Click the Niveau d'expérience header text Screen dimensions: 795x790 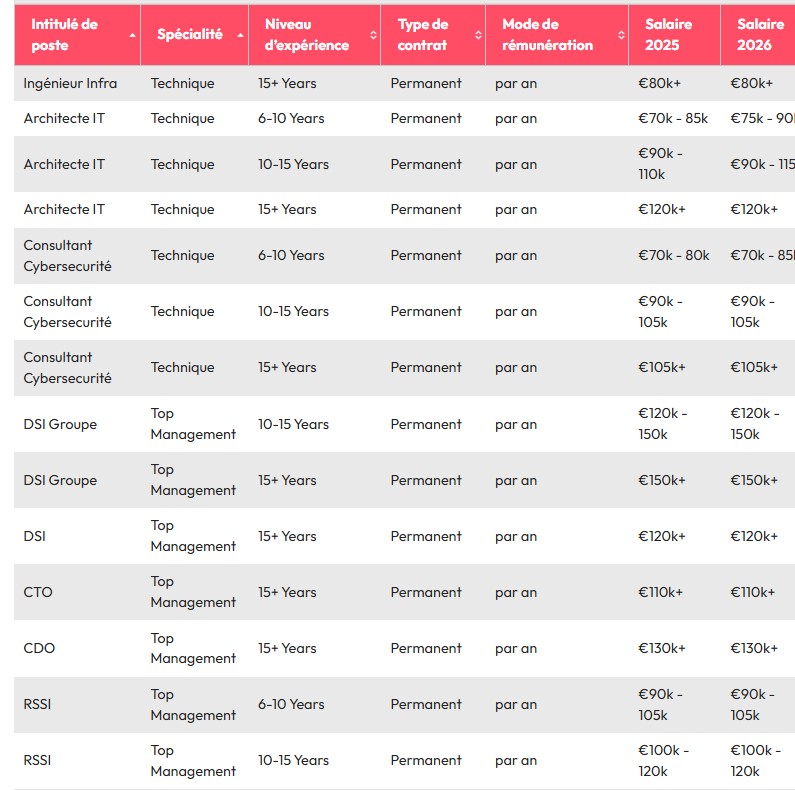tap(306, 35)
